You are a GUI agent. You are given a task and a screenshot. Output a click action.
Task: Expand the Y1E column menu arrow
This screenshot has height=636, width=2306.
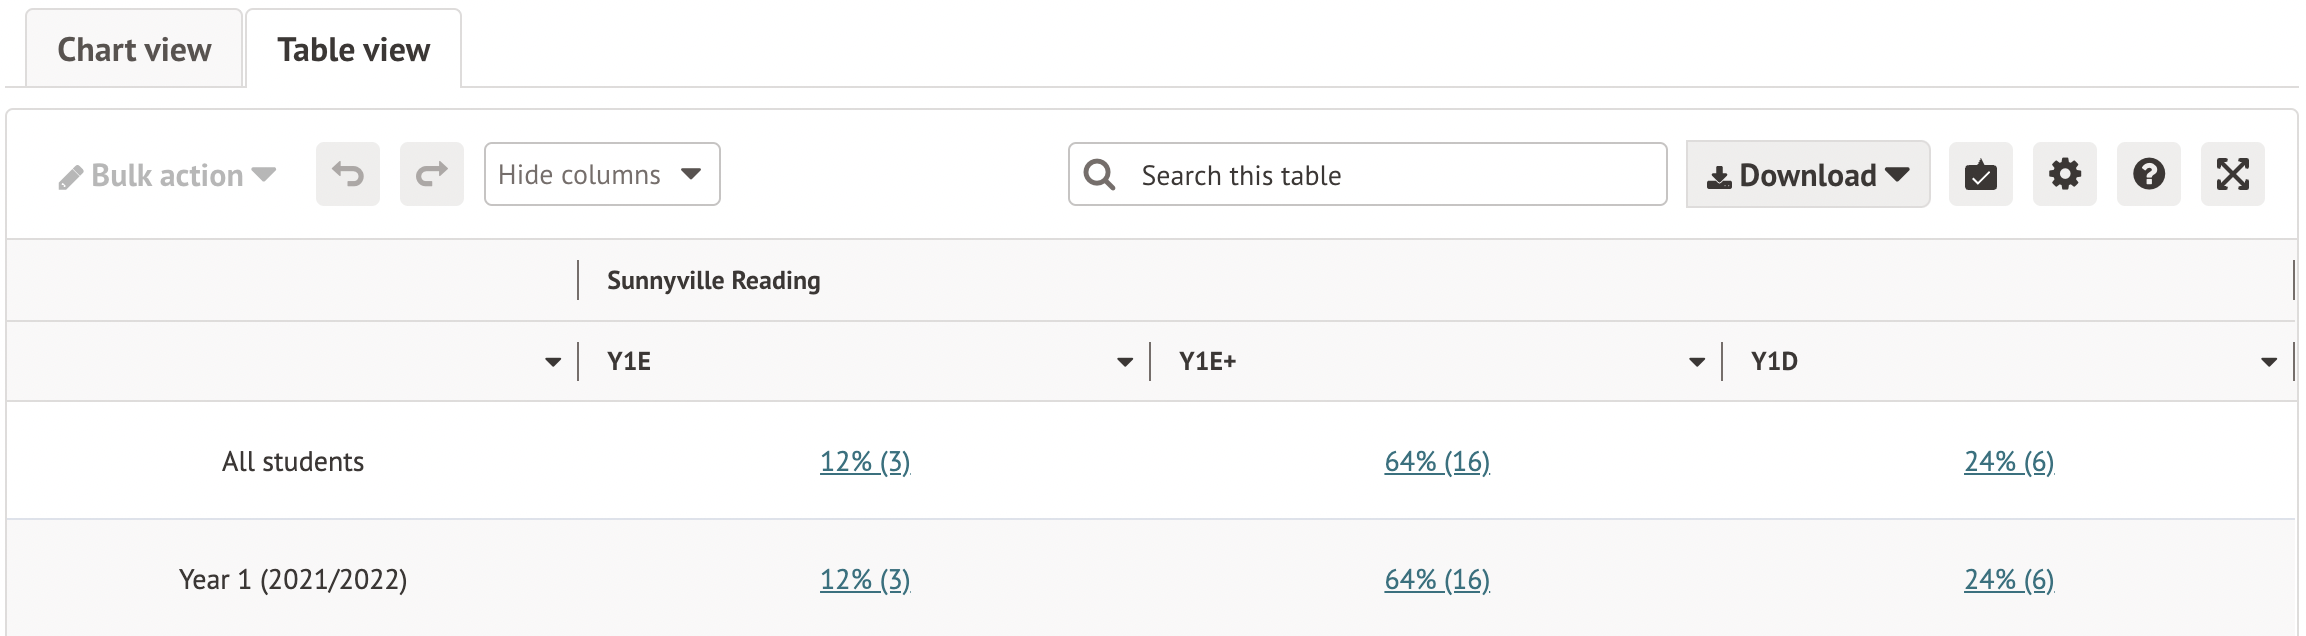coord(1125,362)
